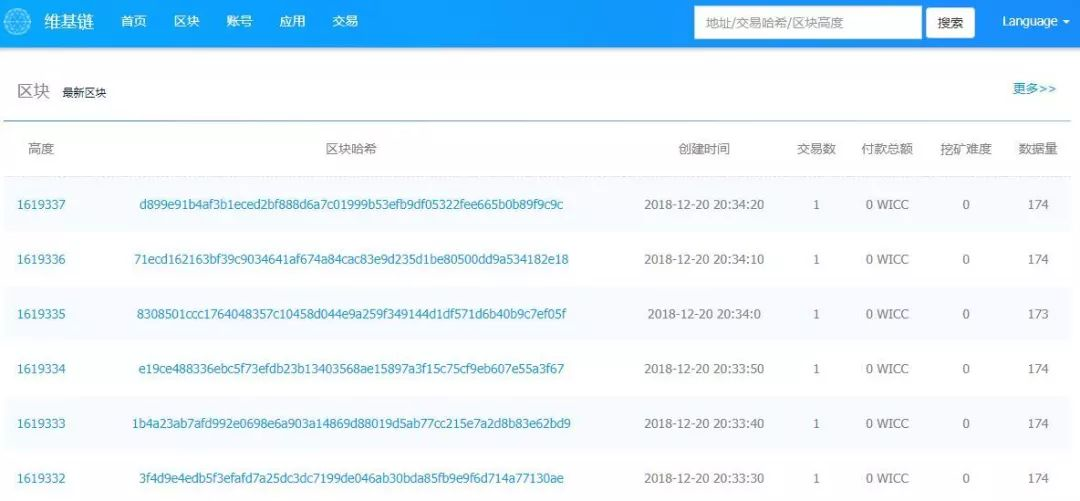The width and height of the screenshot is (1080, 501).
Task: Open block height 1619334
Action: (41, 369)
